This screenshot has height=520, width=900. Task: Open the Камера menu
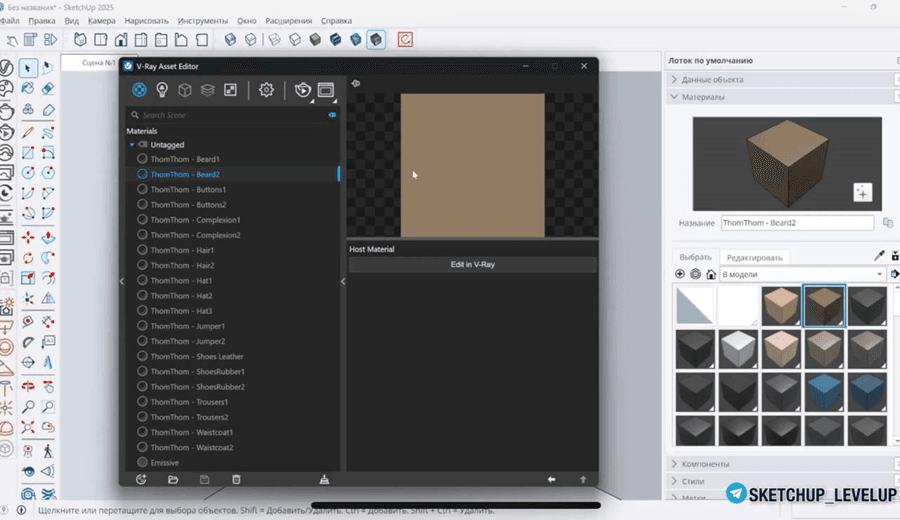tap(102, 21)
